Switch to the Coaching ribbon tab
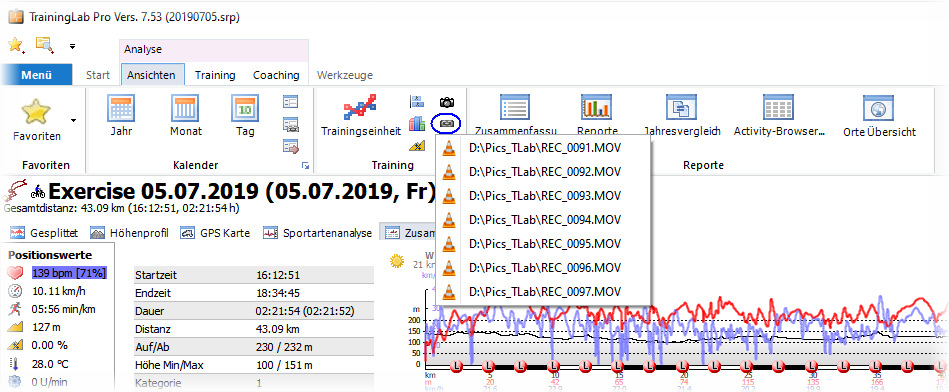949x392 pixels. pos(276,76)
